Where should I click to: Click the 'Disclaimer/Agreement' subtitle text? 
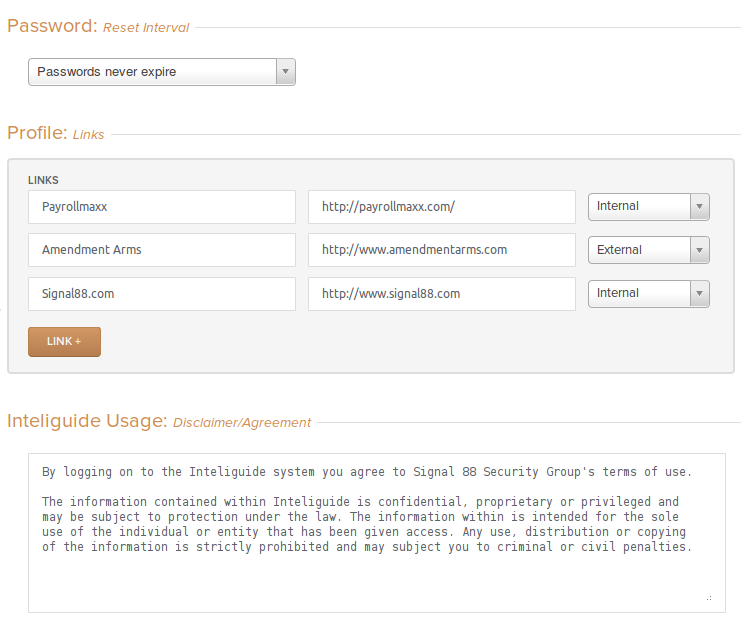point(242,423)
